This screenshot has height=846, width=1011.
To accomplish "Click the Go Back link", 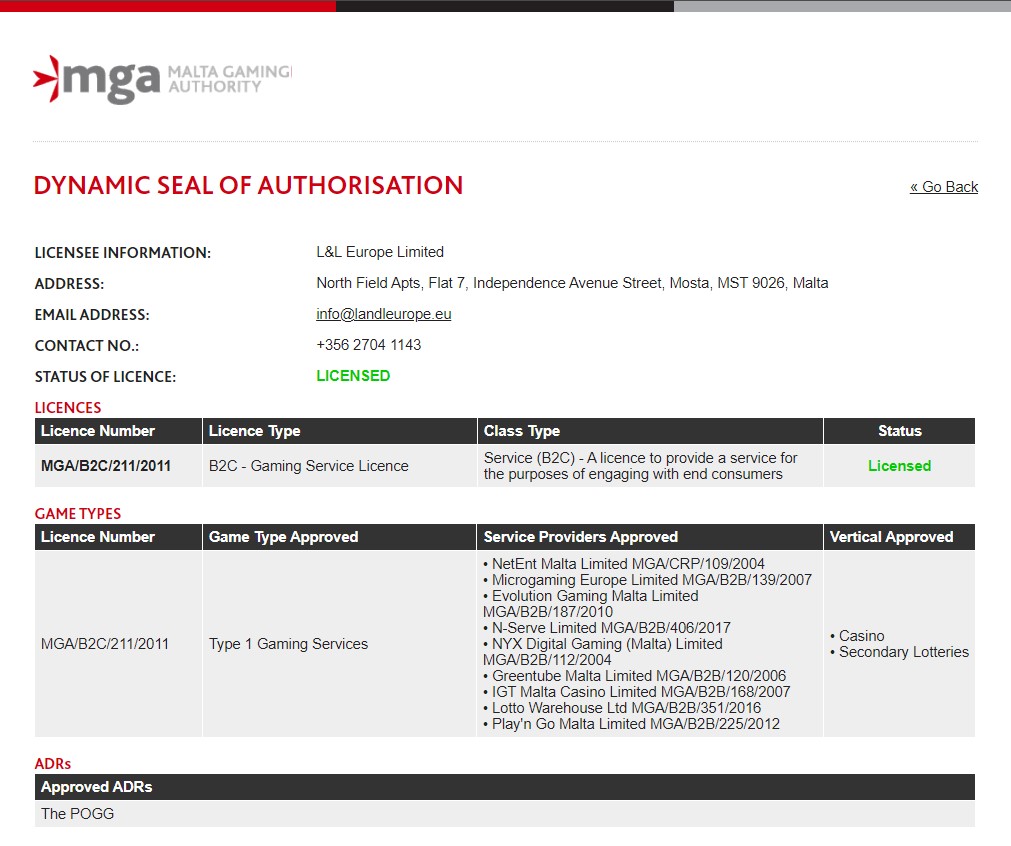I will coord(943,187).
